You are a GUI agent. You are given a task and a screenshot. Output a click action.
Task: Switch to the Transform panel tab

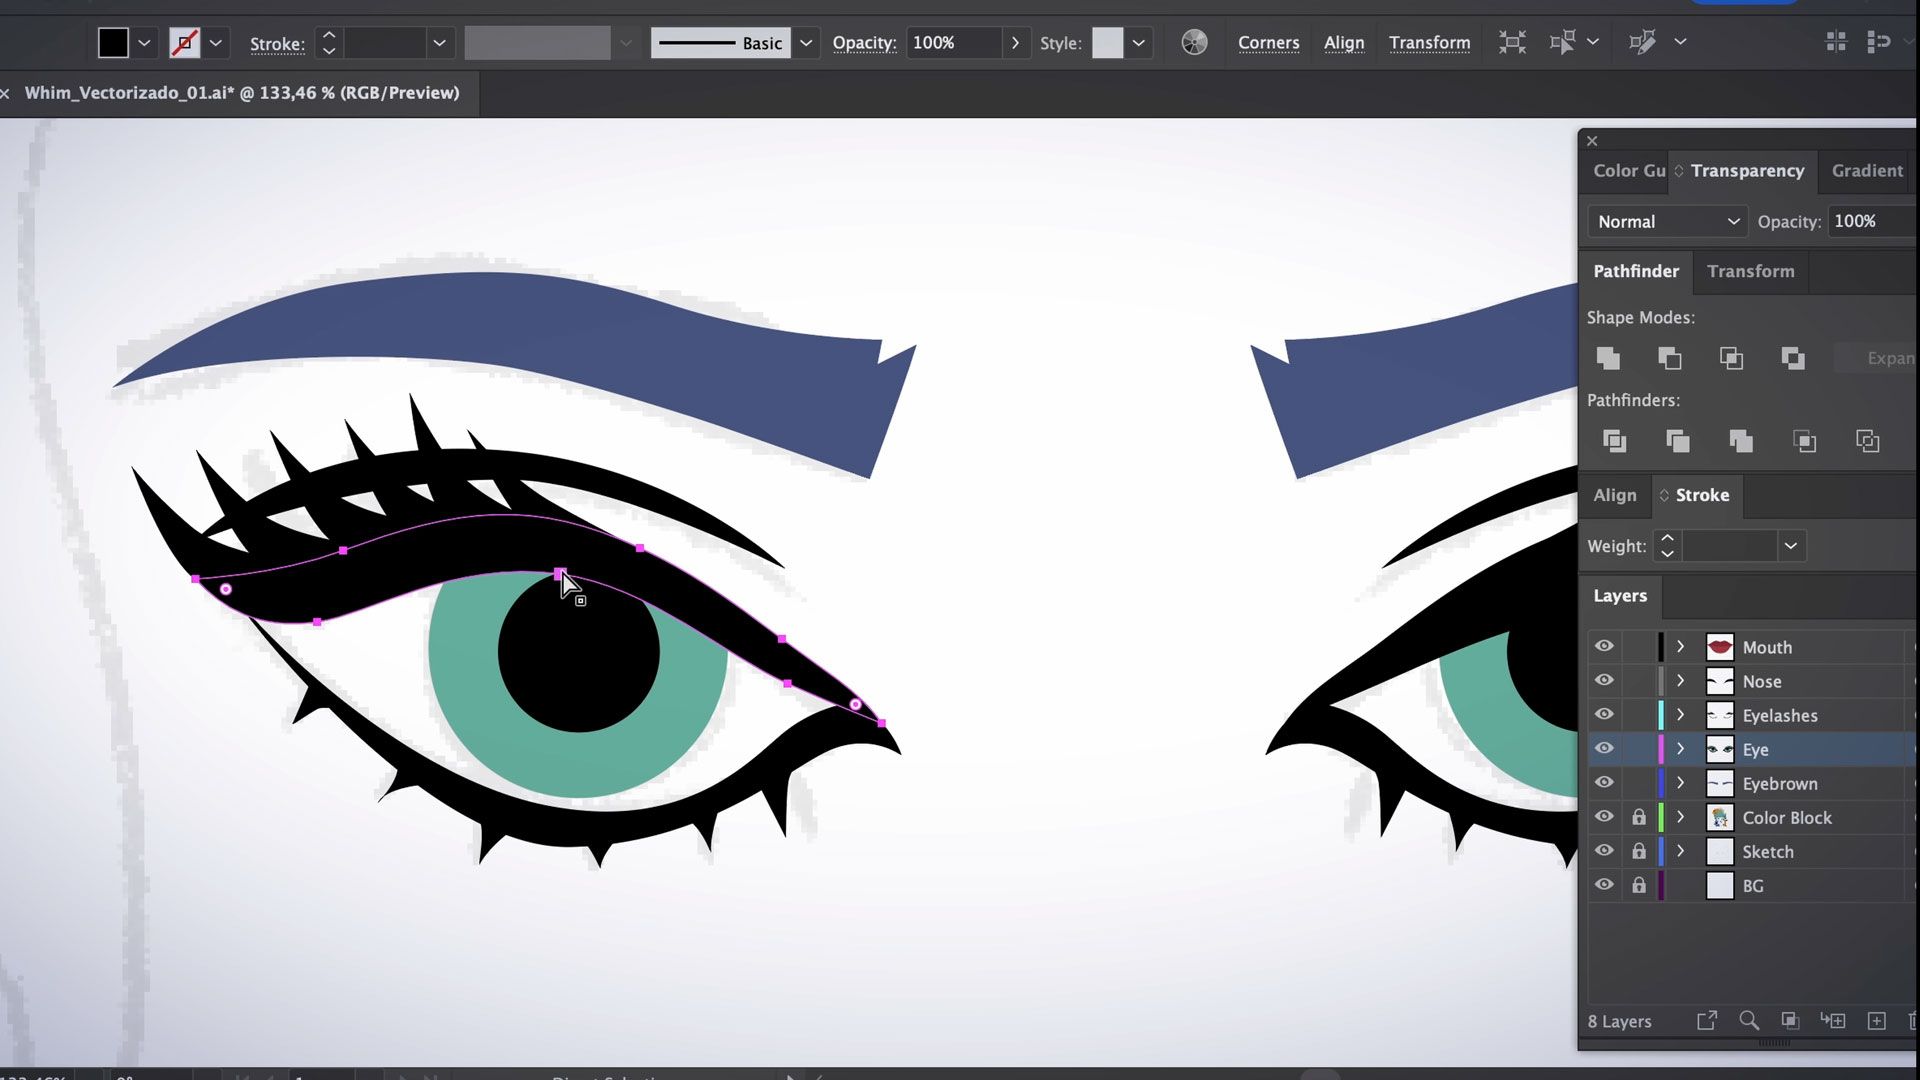click(1750, 271)
